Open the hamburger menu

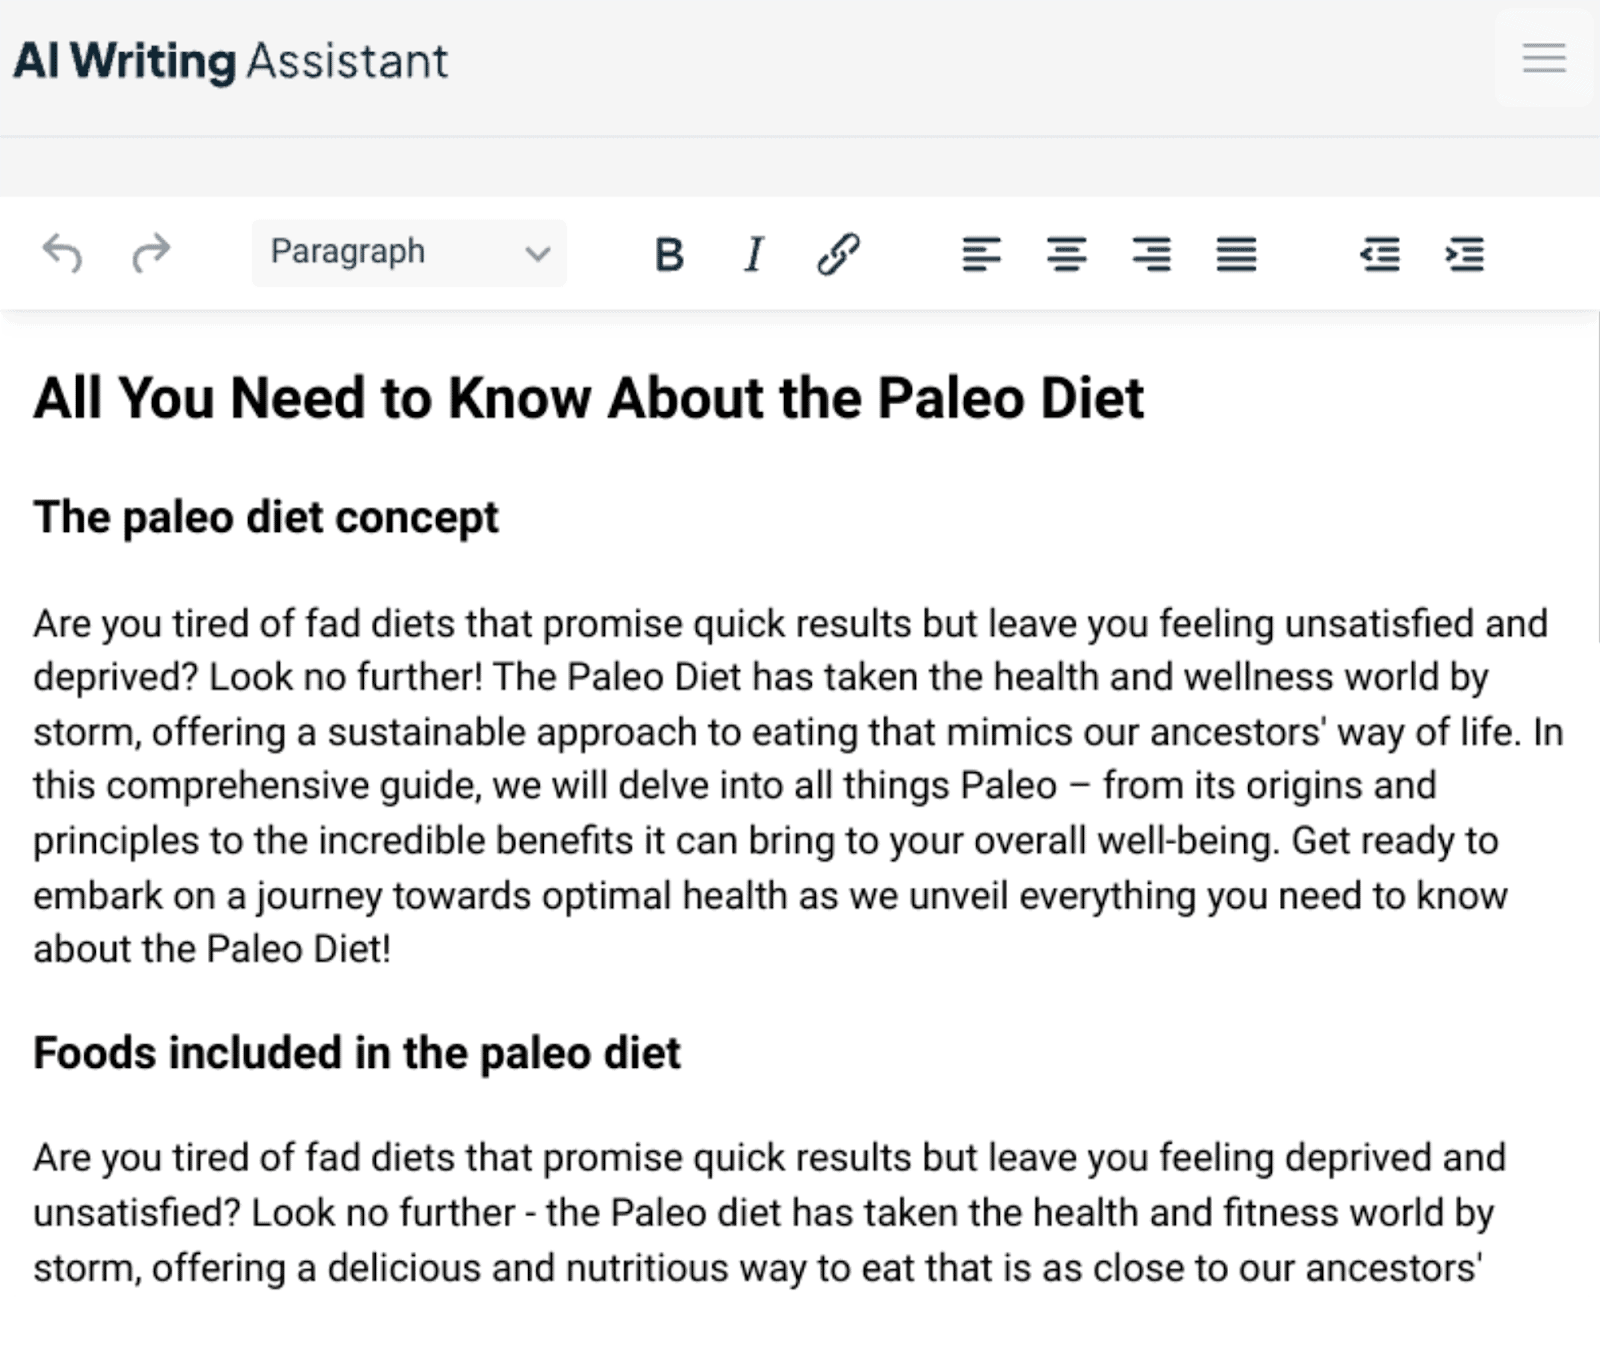(1544, 60)
